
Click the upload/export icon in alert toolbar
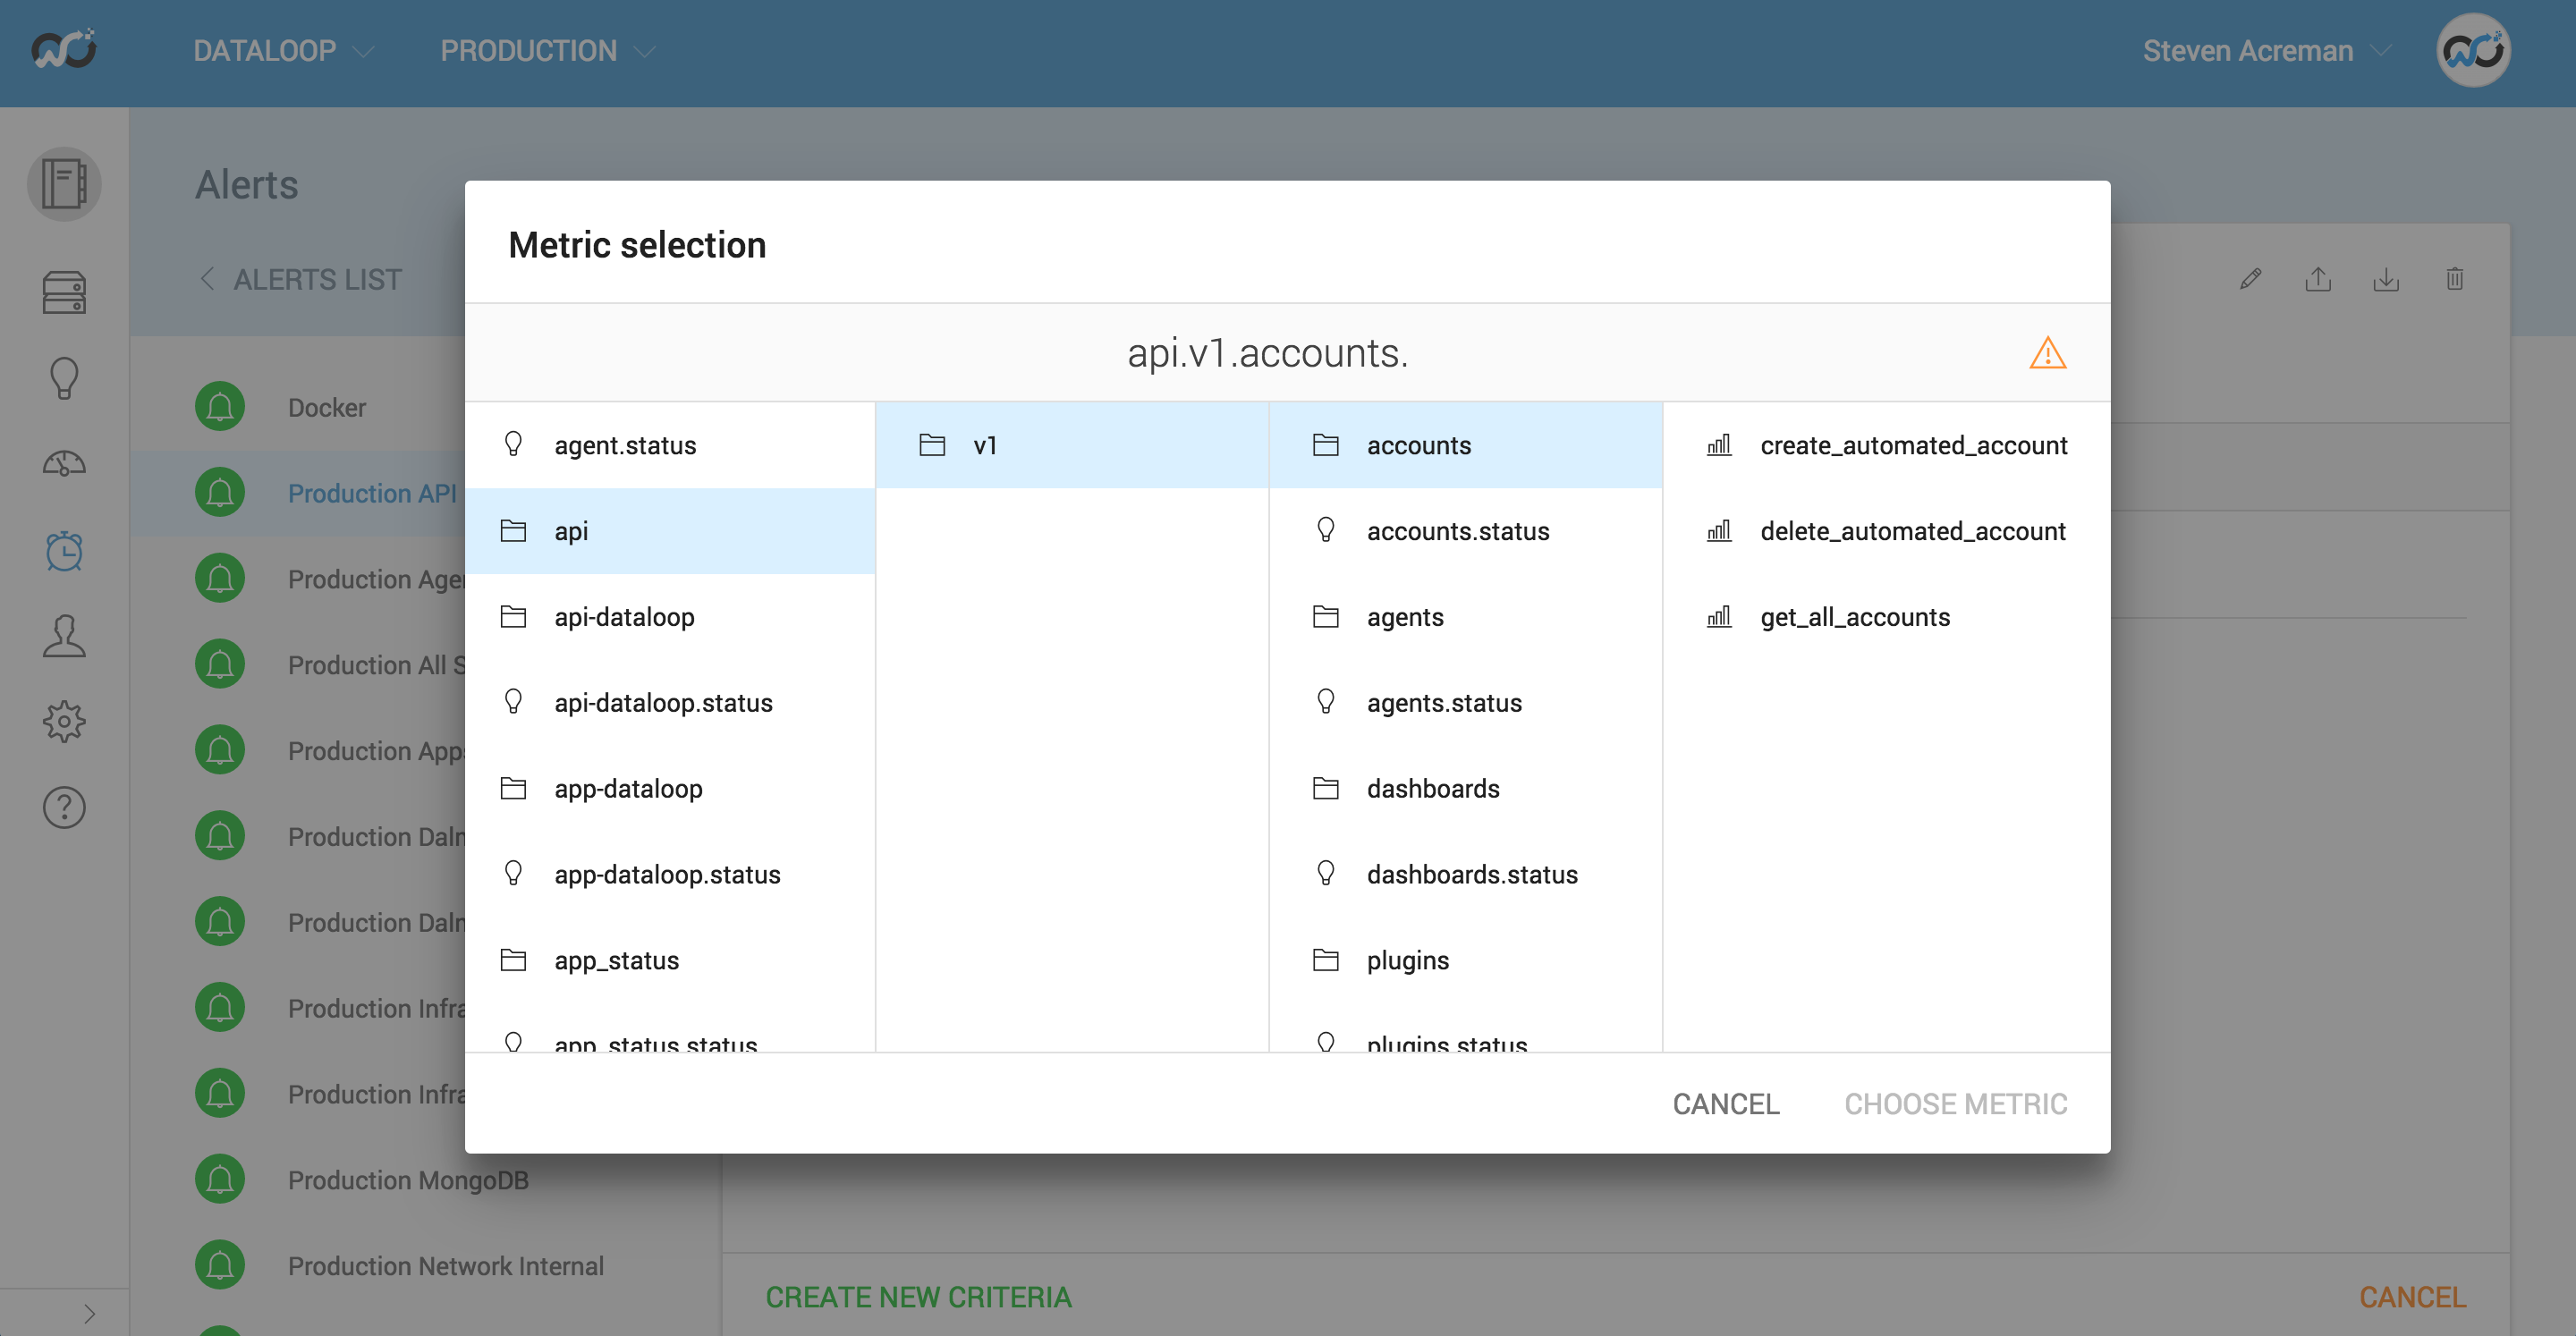click(2318, 279)
